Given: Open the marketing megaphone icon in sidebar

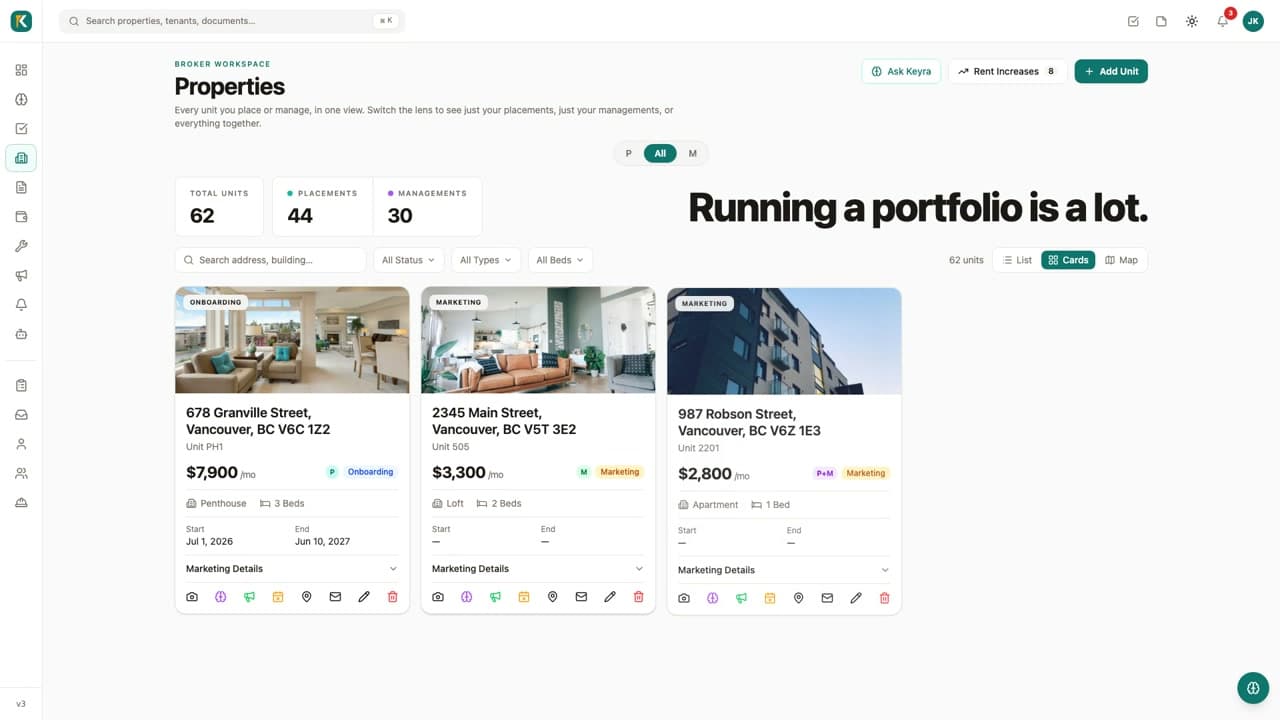Looking at the screenshot, I should 21,275.
